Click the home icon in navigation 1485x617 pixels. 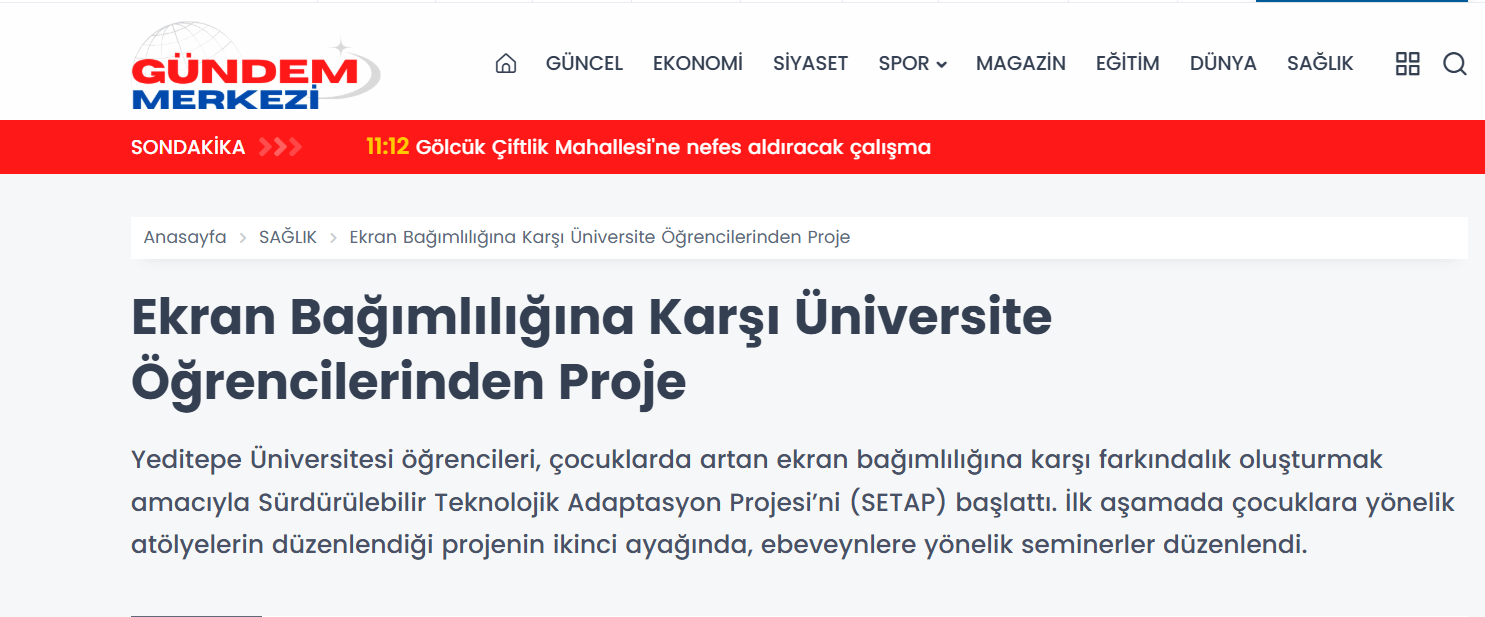click(x=506, y=64)
